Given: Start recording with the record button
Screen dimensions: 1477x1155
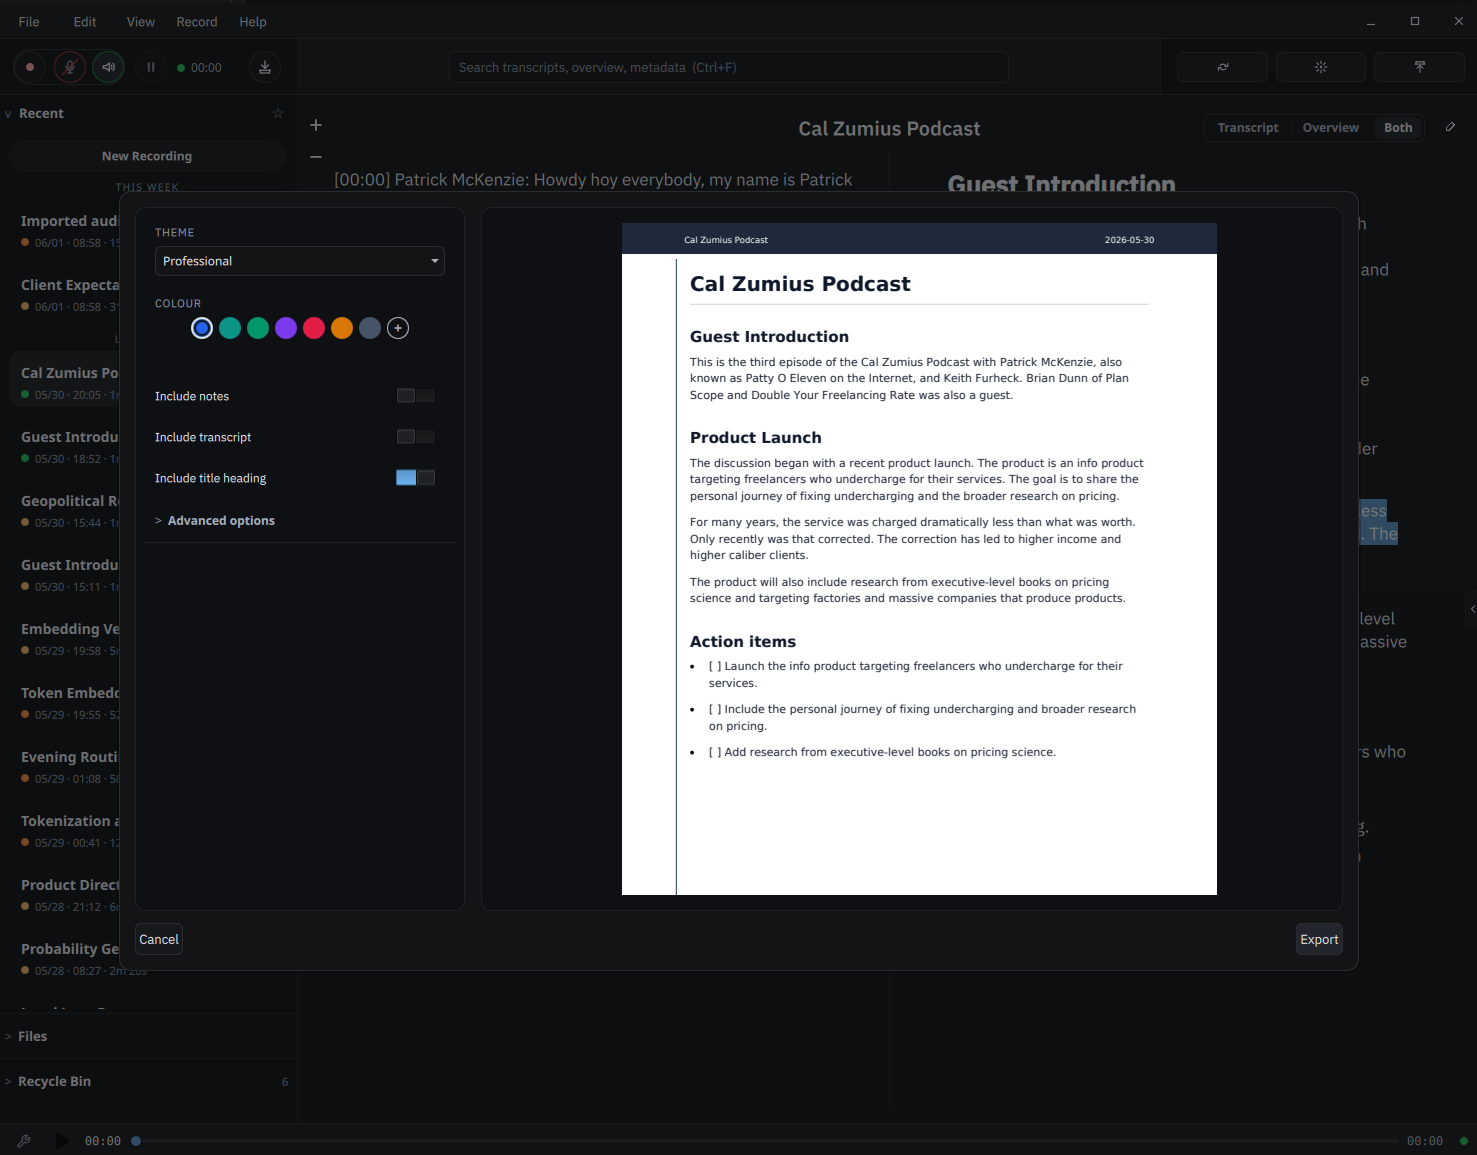Looking at the screenshot, I should click(x=30, y=68).
